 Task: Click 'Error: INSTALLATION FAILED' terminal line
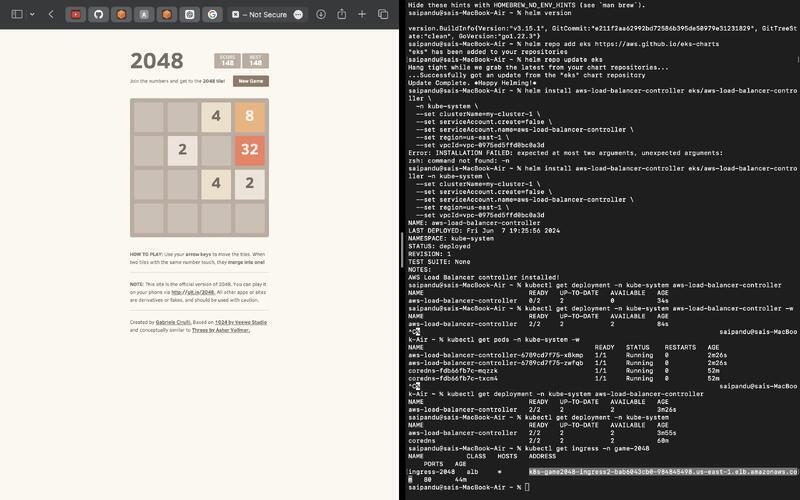565,153
